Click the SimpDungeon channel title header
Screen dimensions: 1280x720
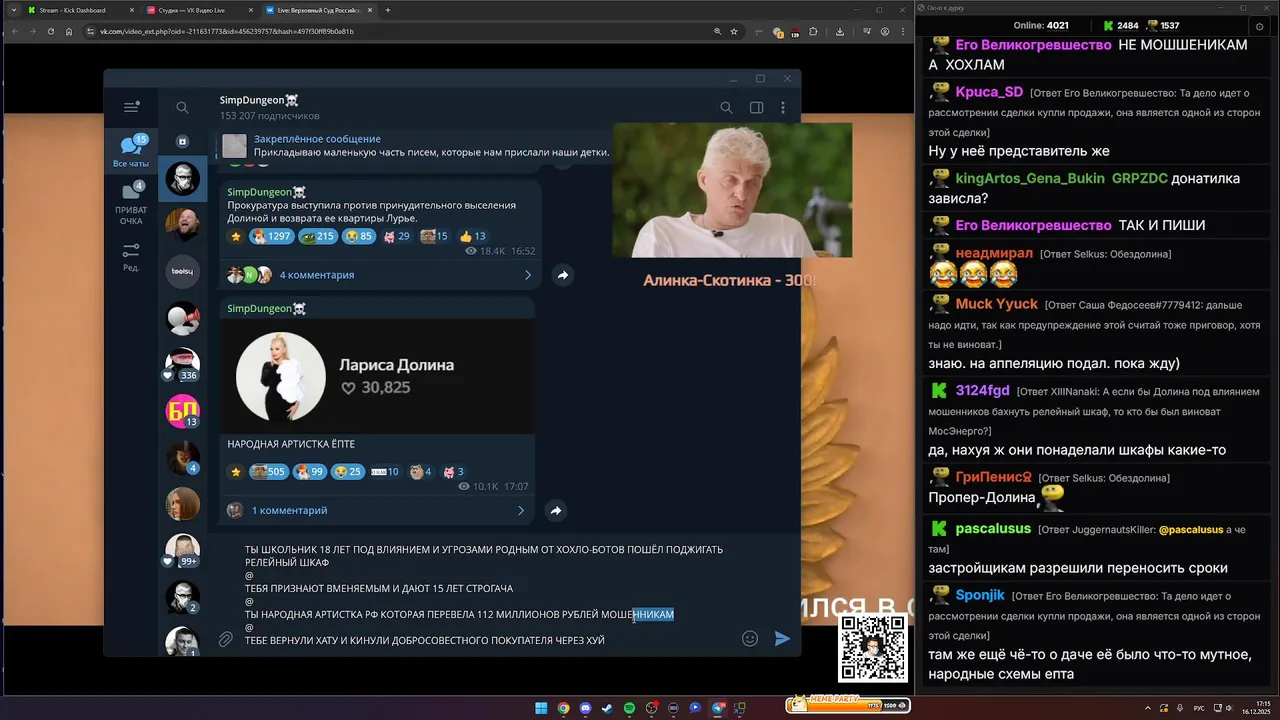pos(259,100)
